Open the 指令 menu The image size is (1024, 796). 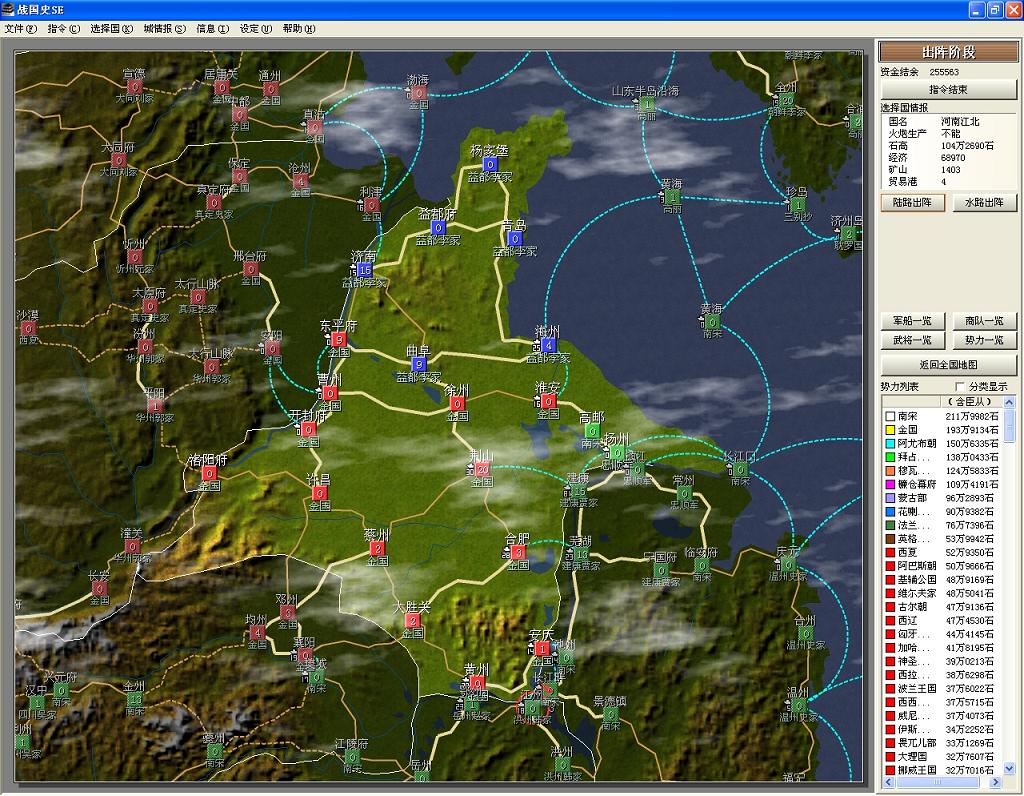pos(63,29)
